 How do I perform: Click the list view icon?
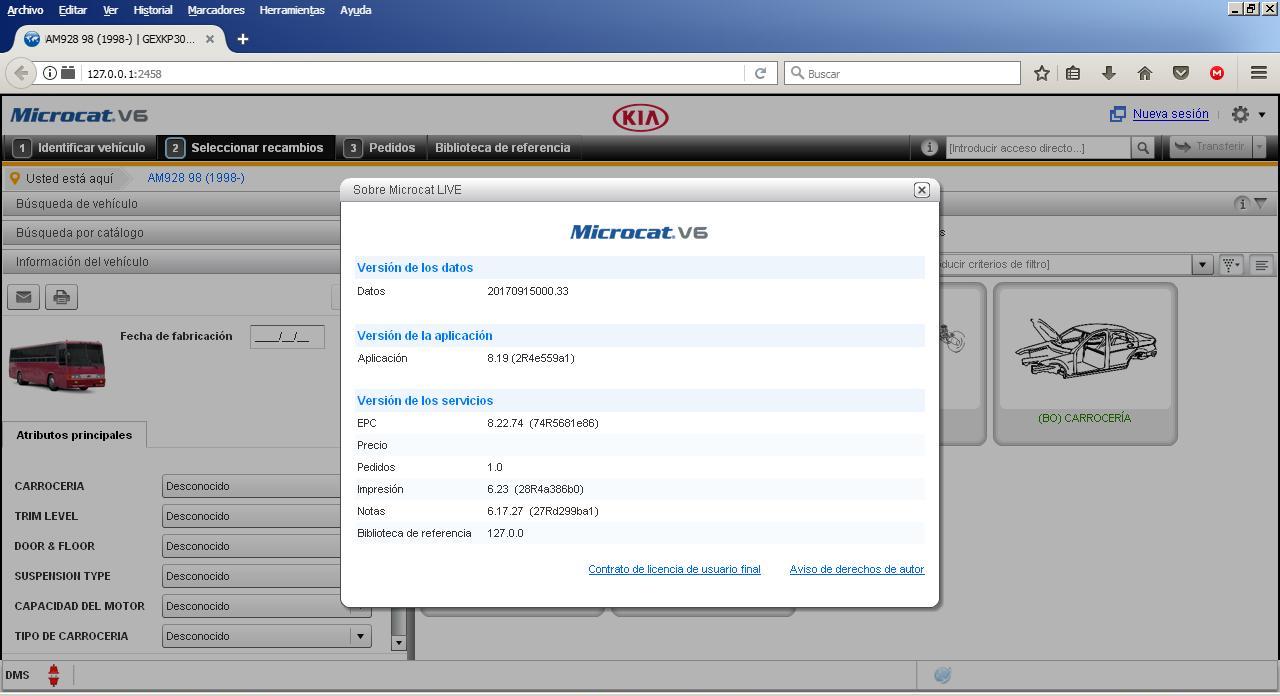pyautogui.click(x=1261, y=265)
